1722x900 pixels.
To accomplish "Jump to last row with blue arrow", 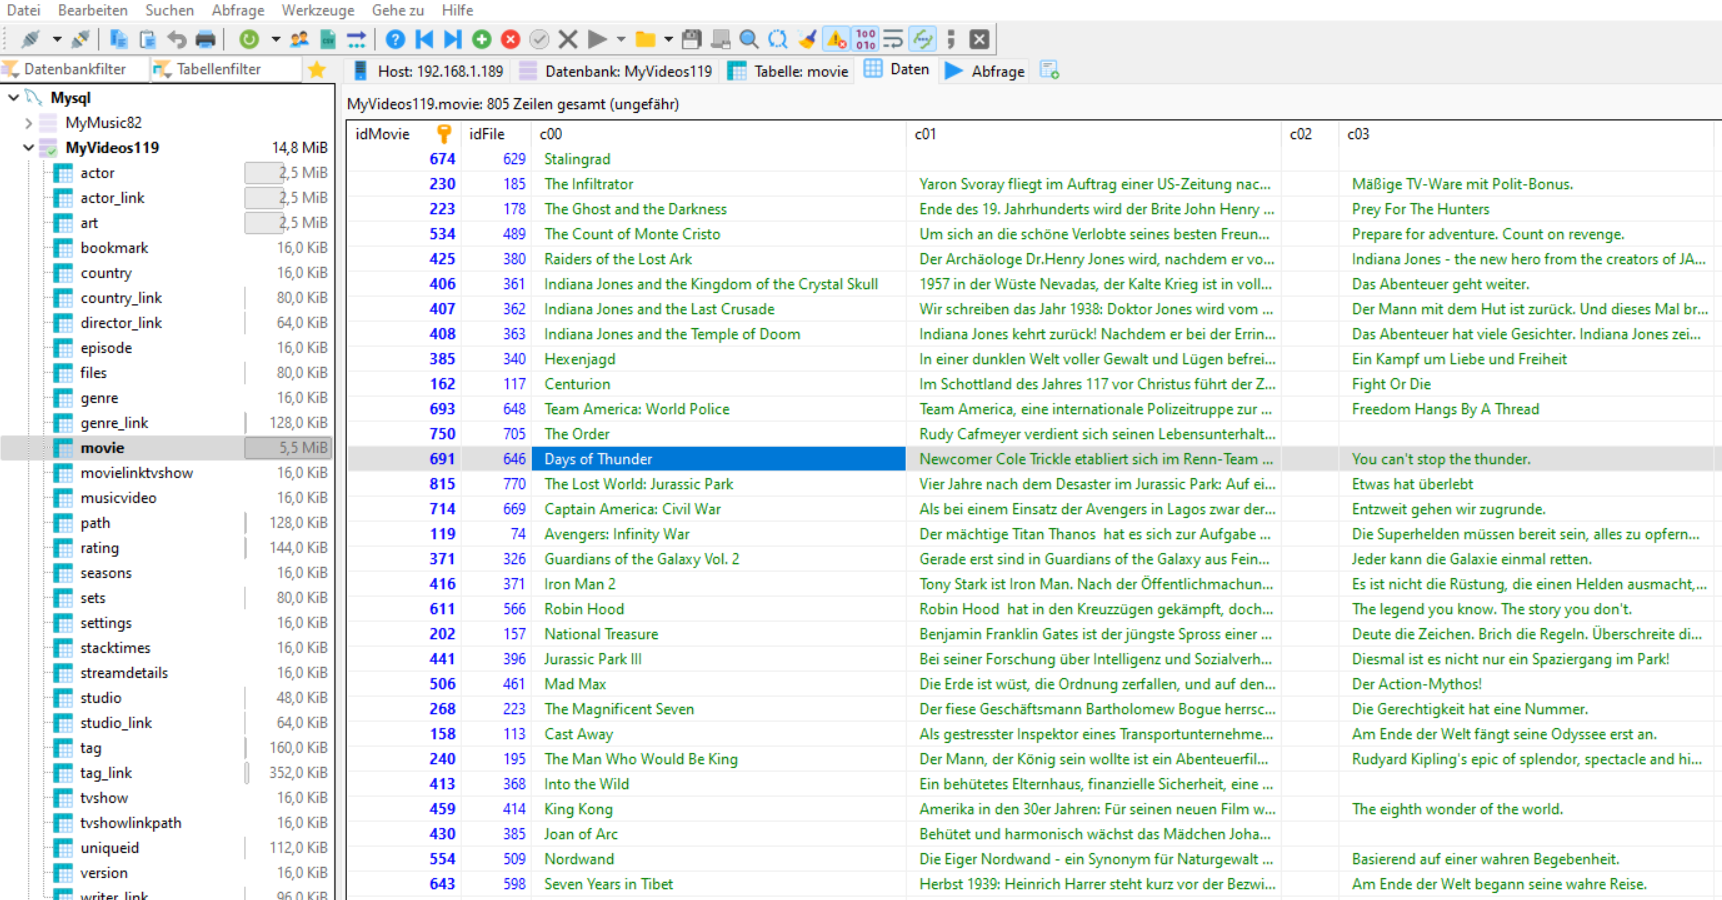I will [x=453, y=39].
